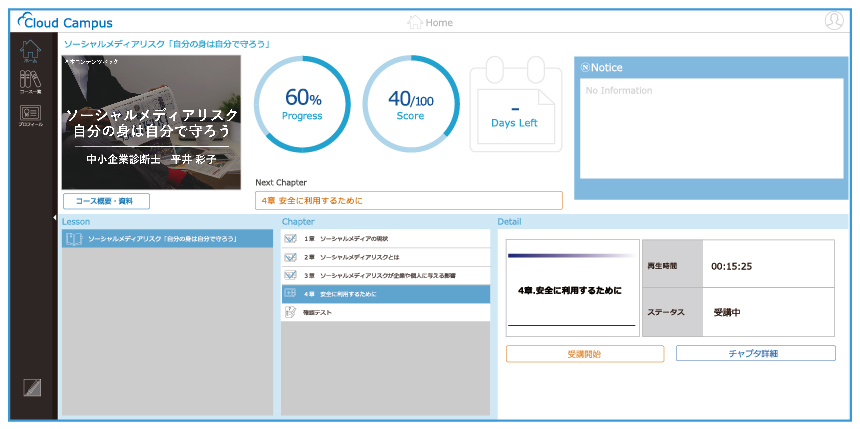Click the checkmark icon of chapter 3

290,275
